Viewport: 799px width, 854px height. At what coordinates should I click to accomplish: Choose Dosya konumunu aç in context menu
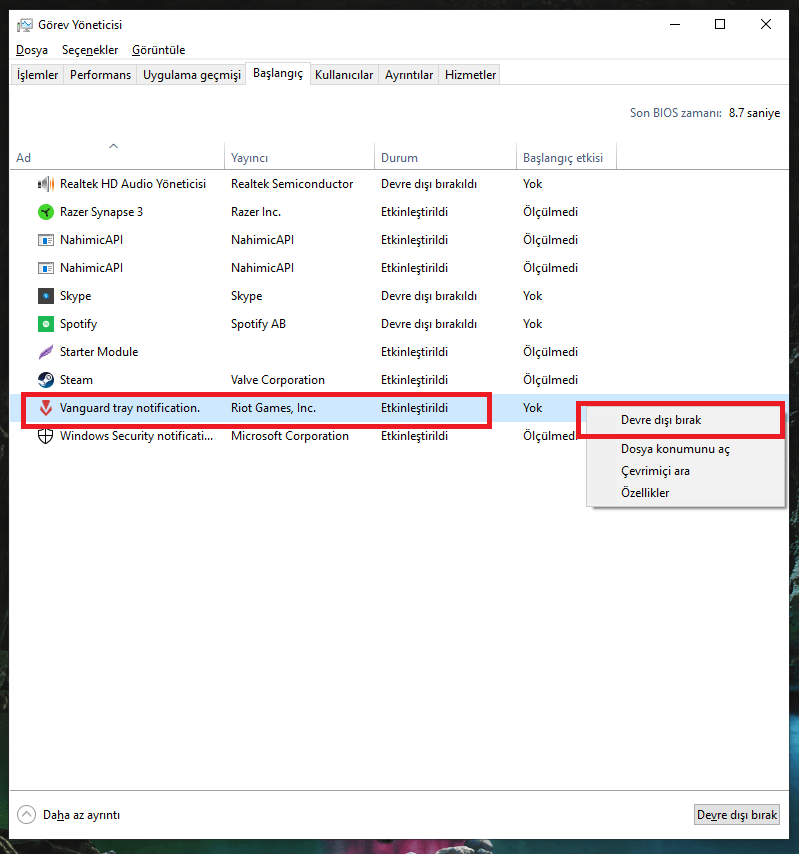pos(685,449)
